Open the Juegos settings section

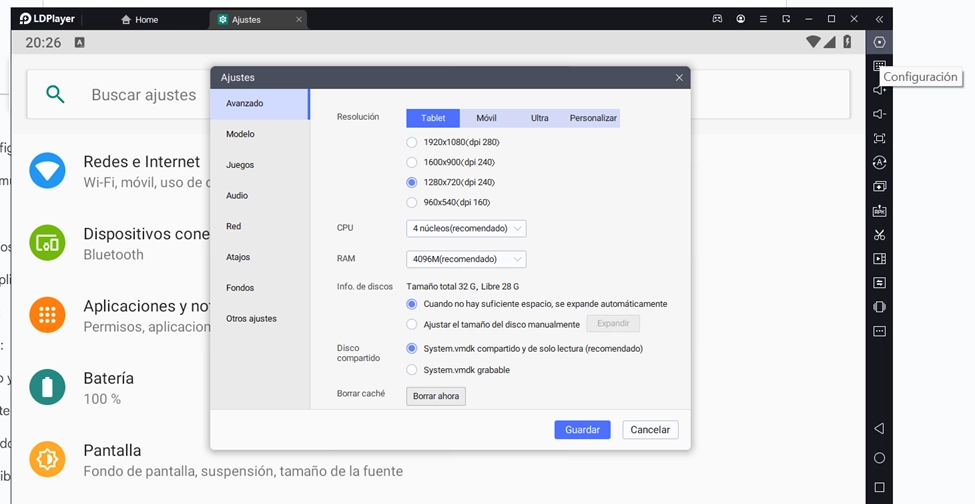pos(240,165)
